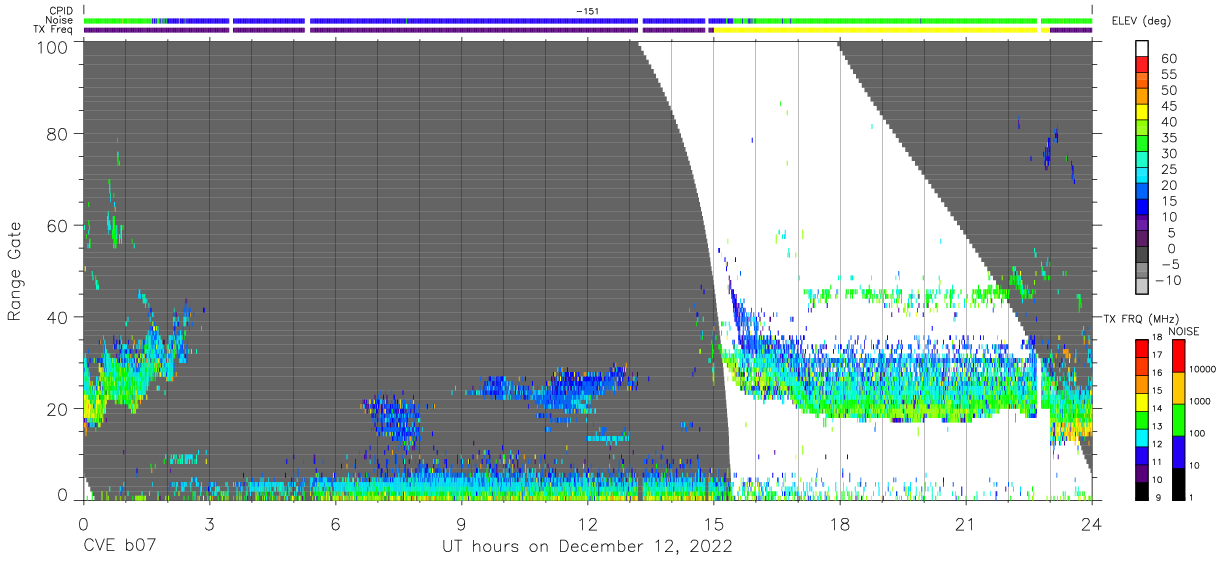Image resolution: width=1228 pixels, height=567 pixels.
Task: Pick the blue 10–100 NOISE swatch
Action: tap(1178, 451)
